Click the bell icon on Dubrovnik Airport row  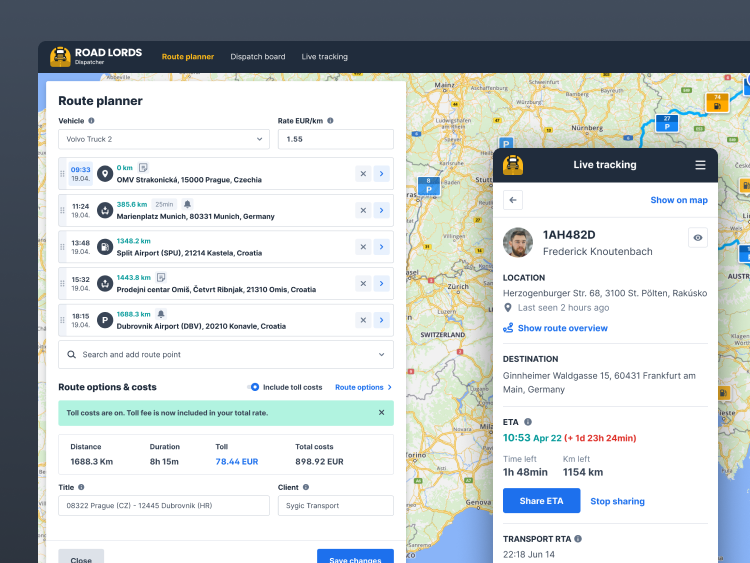[161, 314]
